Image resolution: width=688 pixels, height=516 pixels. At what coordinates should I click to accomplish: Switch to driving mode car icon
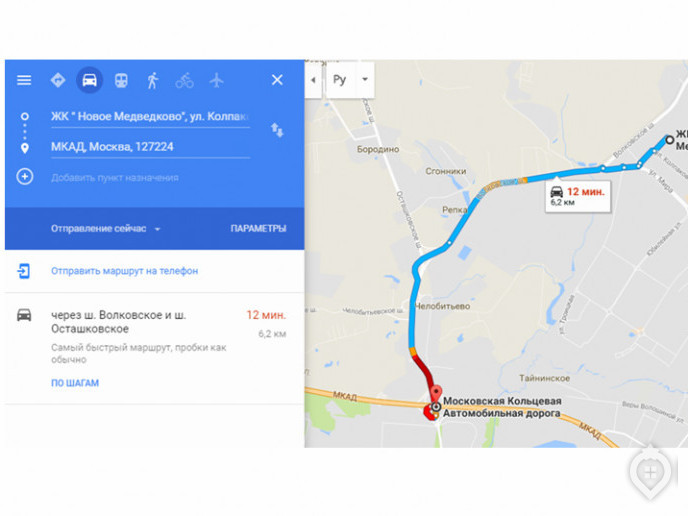pos(90,80)
